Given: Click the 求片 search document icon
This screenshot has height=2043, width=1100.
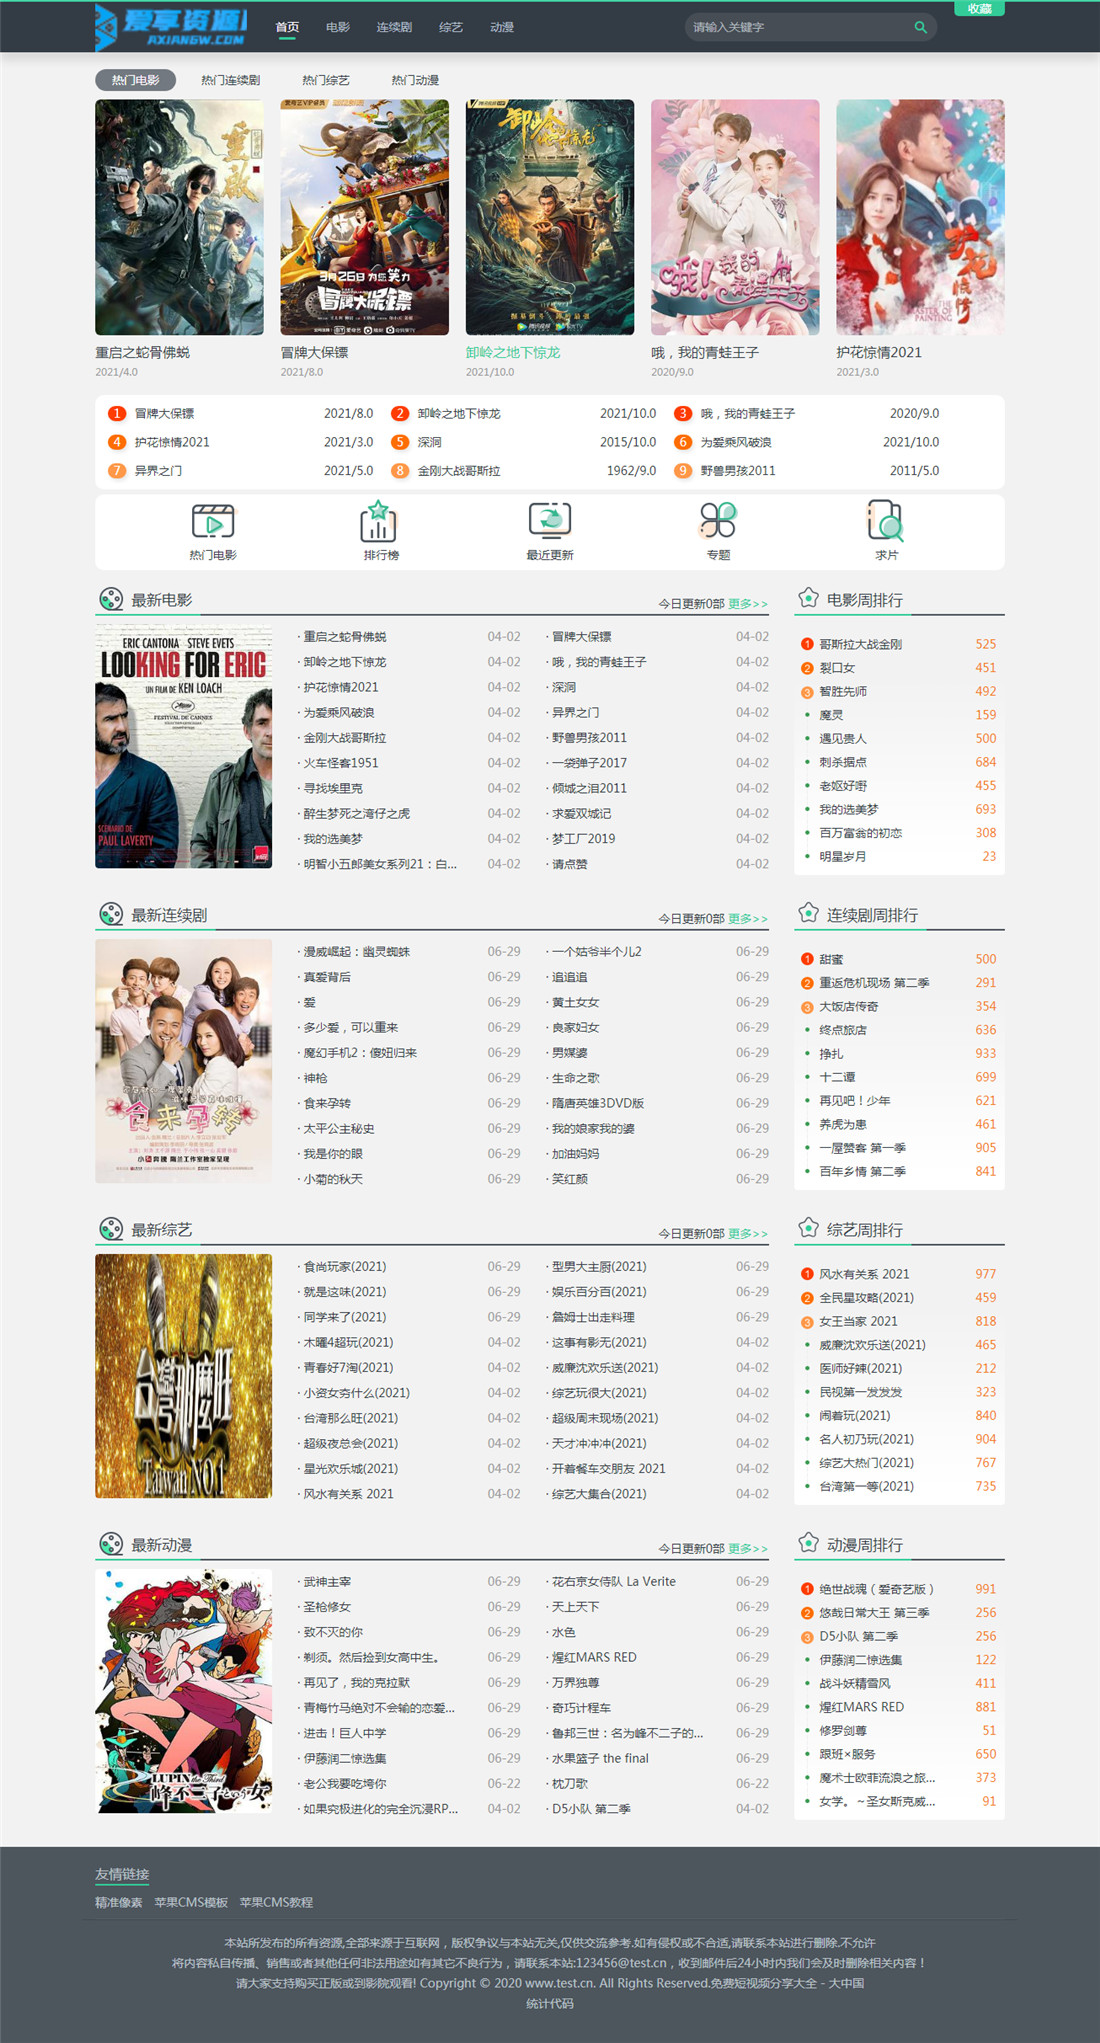Looking at the screenshot, I should pos(885,521).
